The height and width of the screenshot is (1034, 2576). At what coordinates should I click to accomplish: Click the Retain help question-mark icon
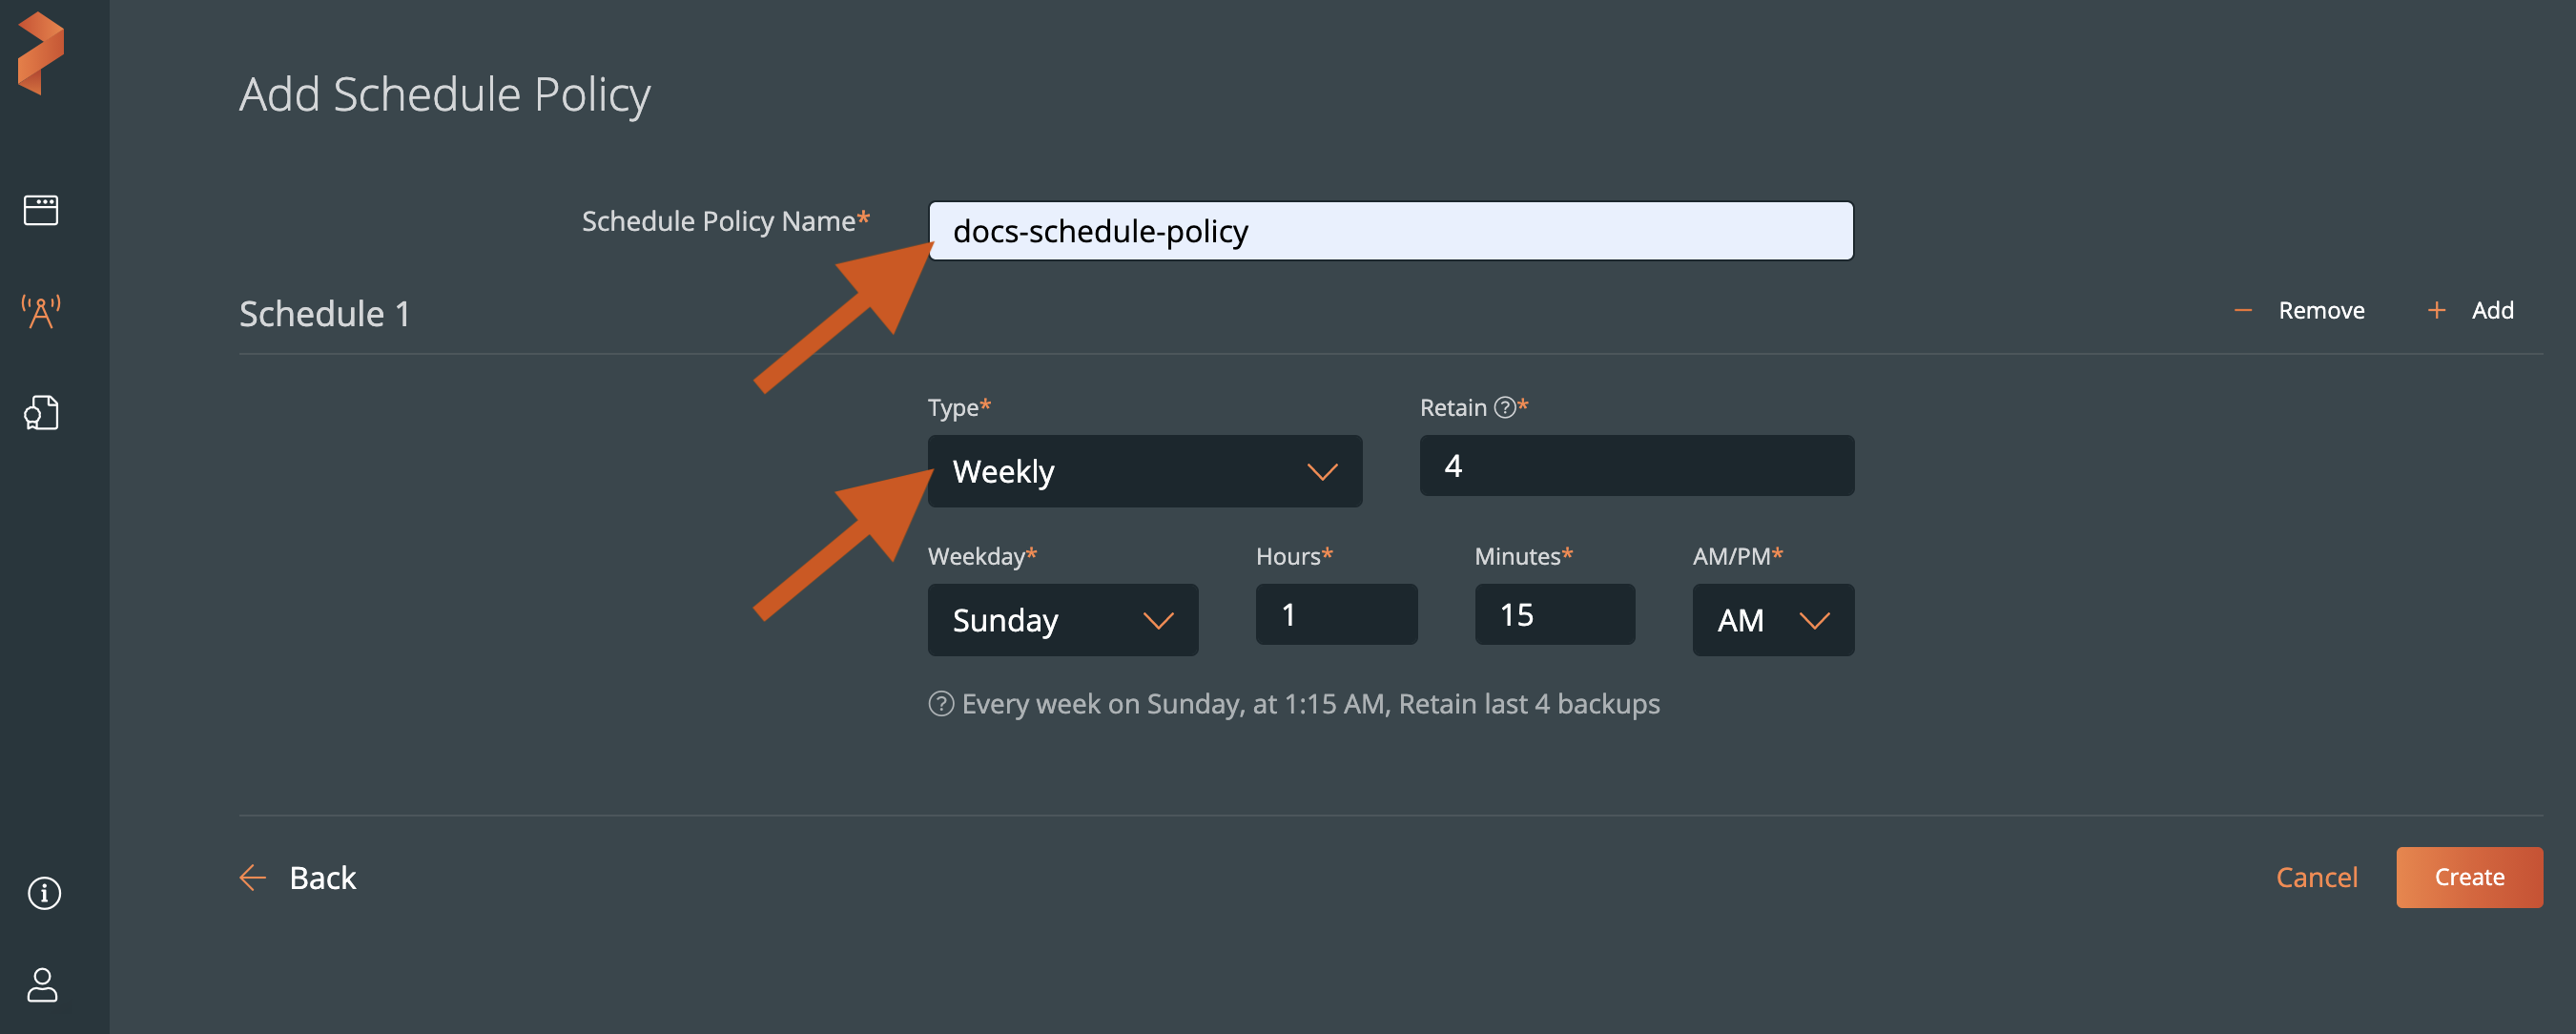tap(1504, 408)
